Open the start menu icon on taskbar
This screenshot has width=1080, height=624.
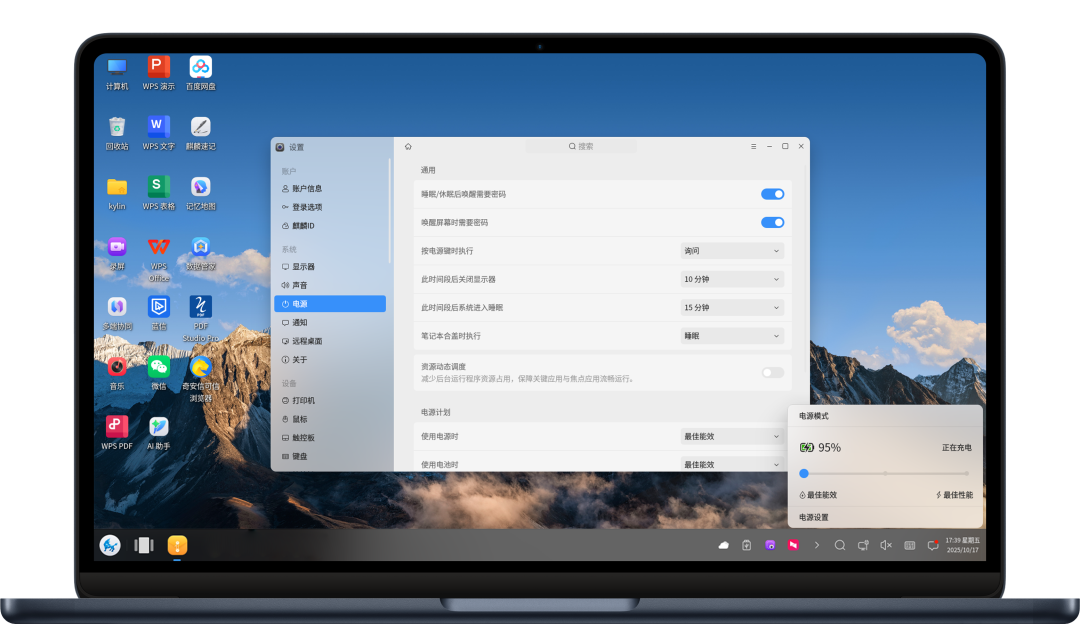pyautogui.click(x=110, y=545)
